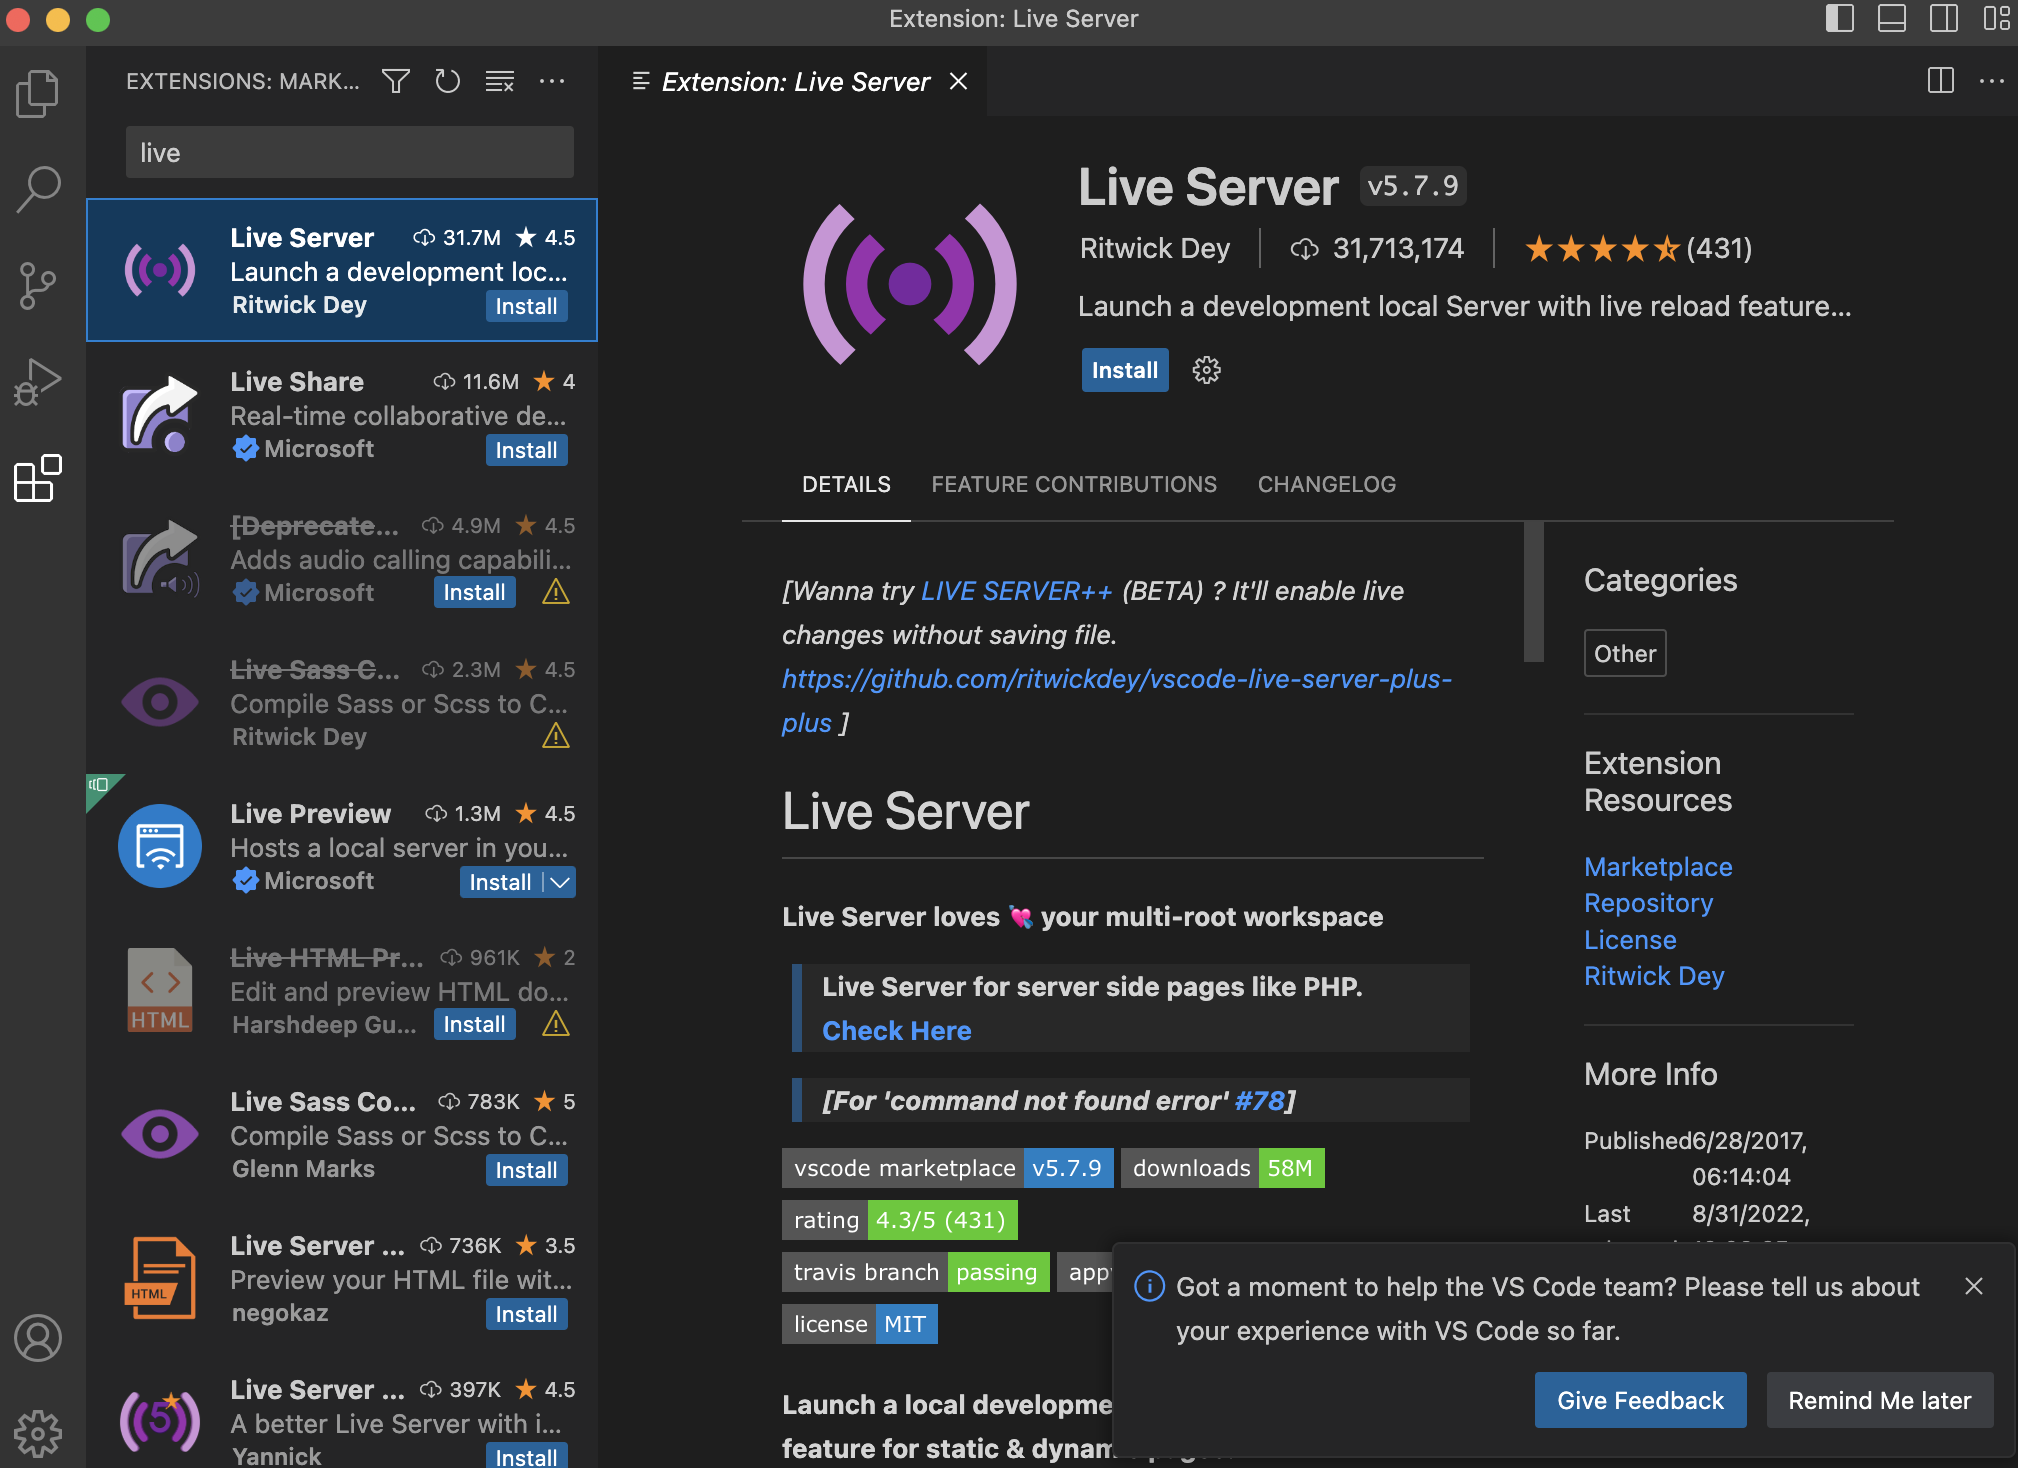
Task: Switch to the Changelog tab
Action: point(1326,484)
